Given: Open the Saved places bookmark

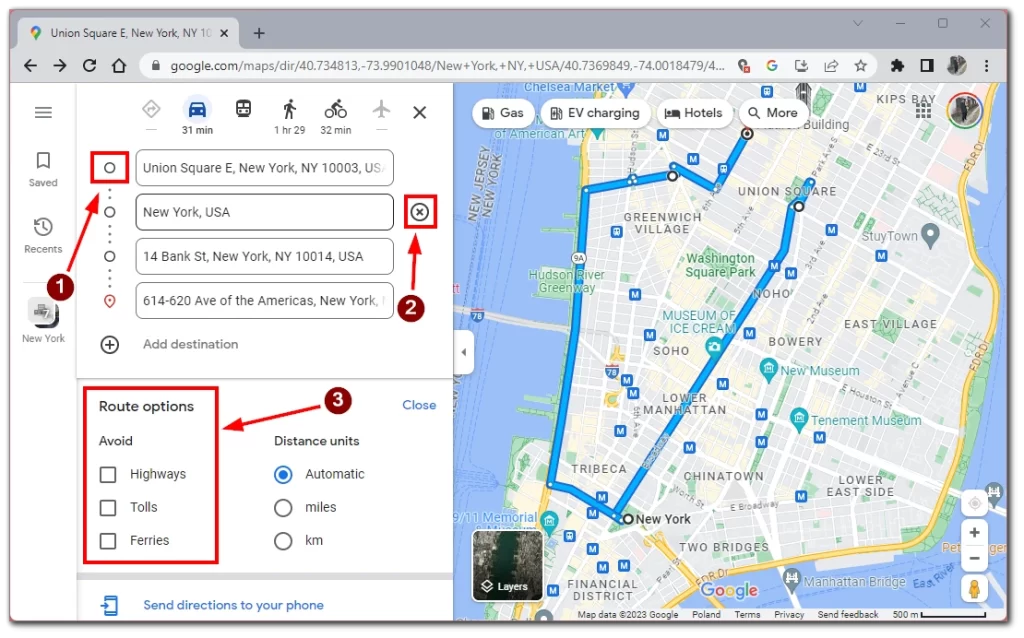Looking at the screenshot, I should pos(43,169).
